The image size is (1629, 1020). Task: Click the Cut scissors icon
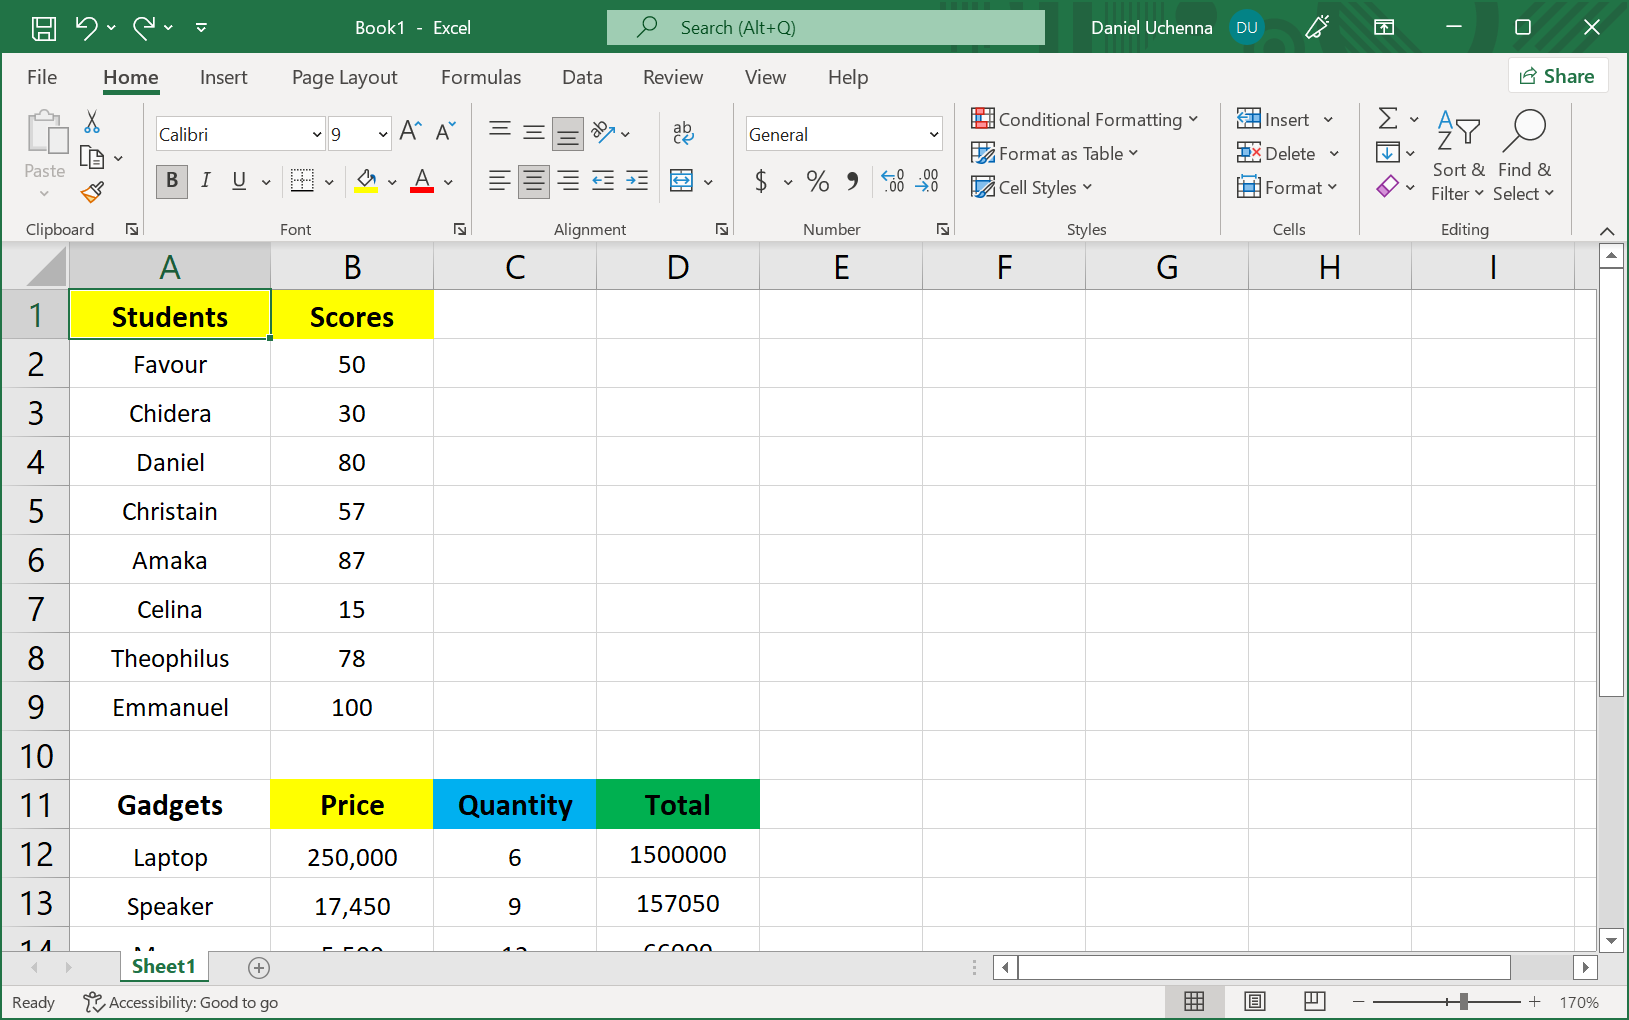(92, 122)
